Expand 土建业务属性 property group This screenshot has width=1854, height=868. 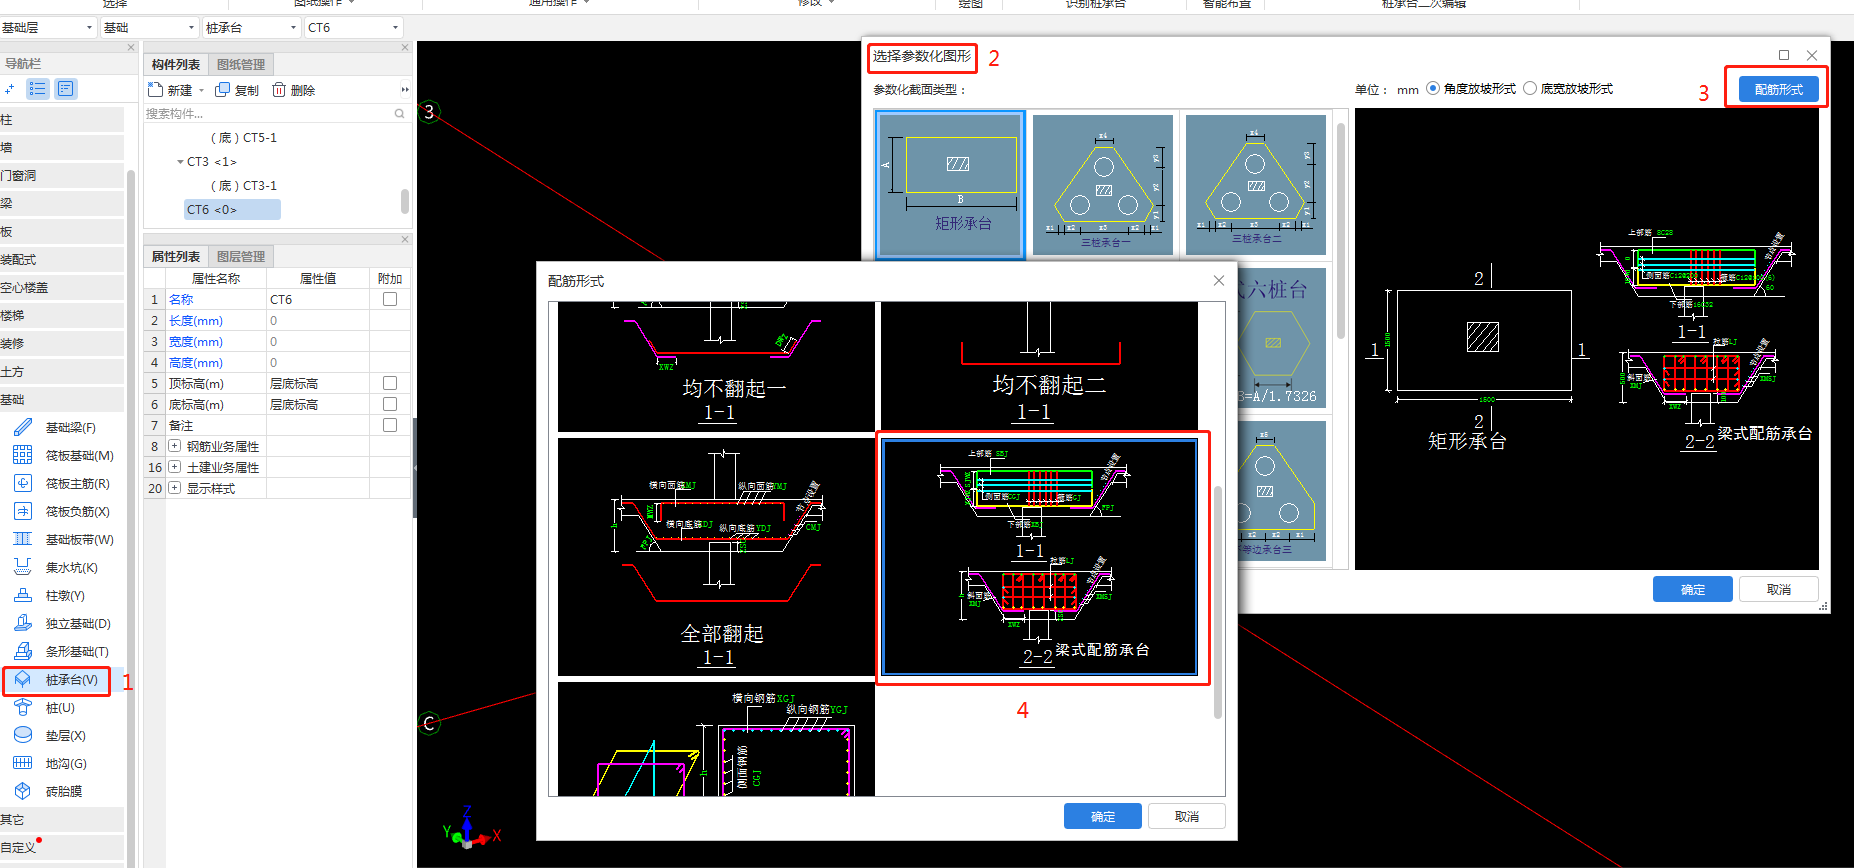click(175, 467)
